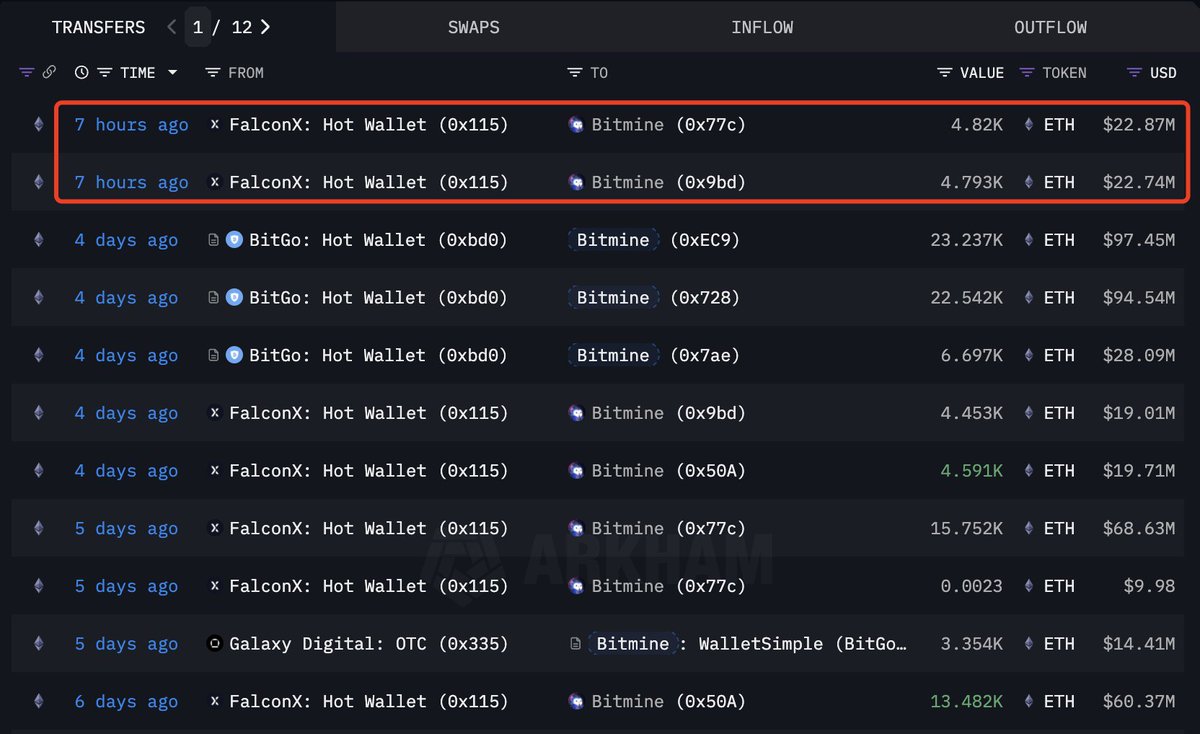Open the Bitmine (0xEC9) recipient
The height and width of the screenshot is (734, 1200).
654,240
